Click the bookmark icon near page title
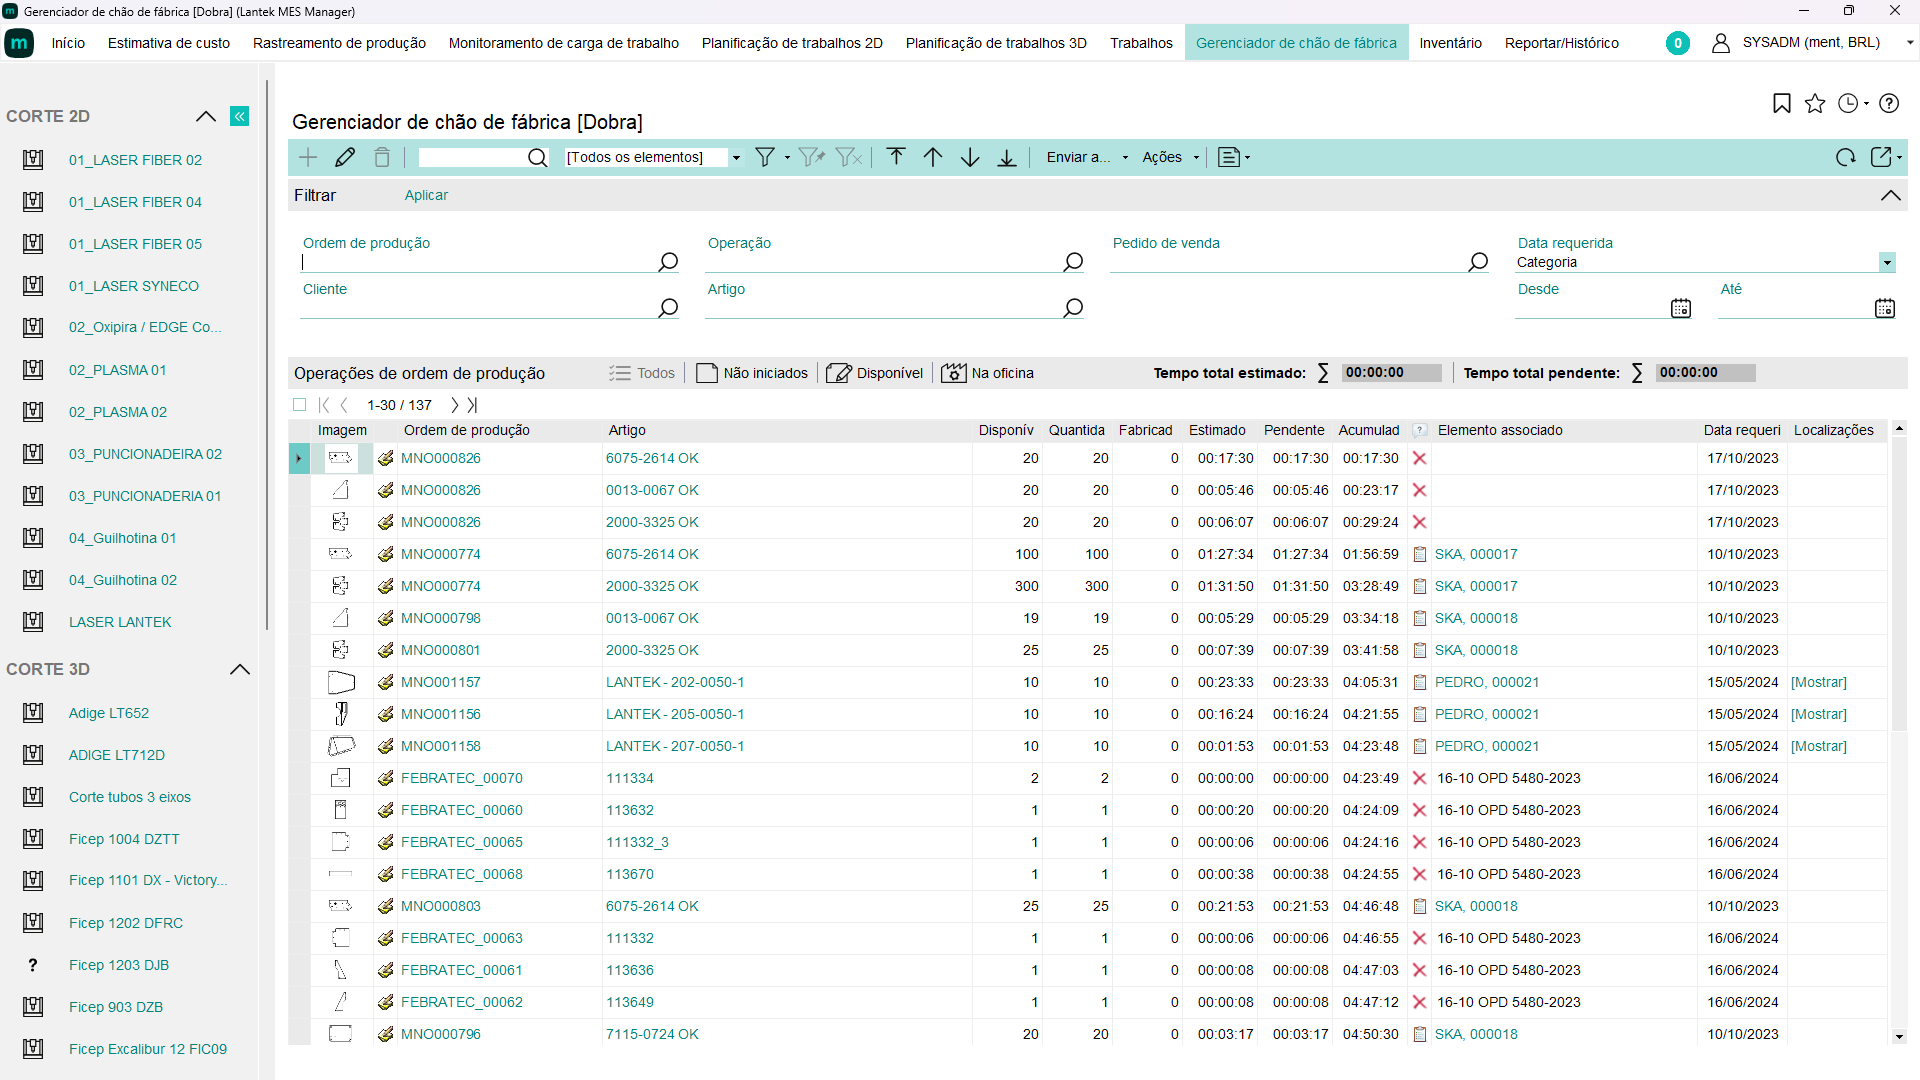 click(x=1782, y=103)
